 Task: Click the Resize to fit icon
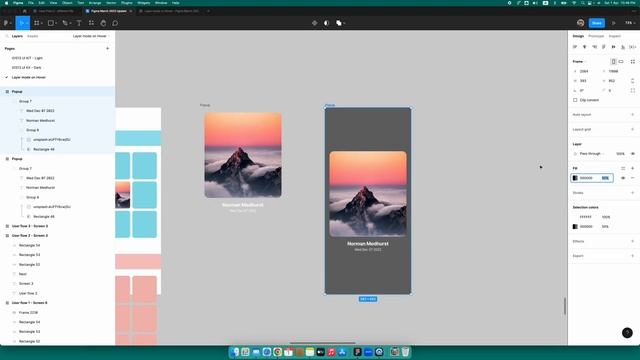tap(633, 62)
